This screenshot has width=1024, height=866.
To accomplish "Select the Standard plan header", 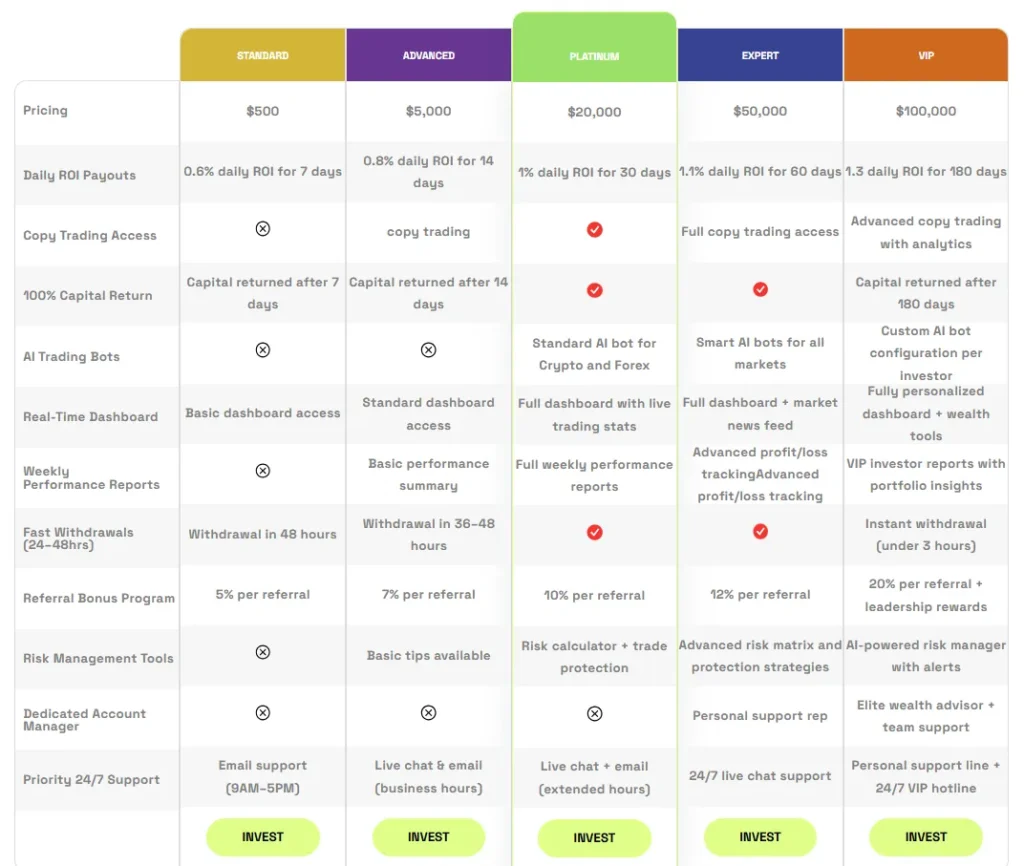I will (x=263, y=56).
